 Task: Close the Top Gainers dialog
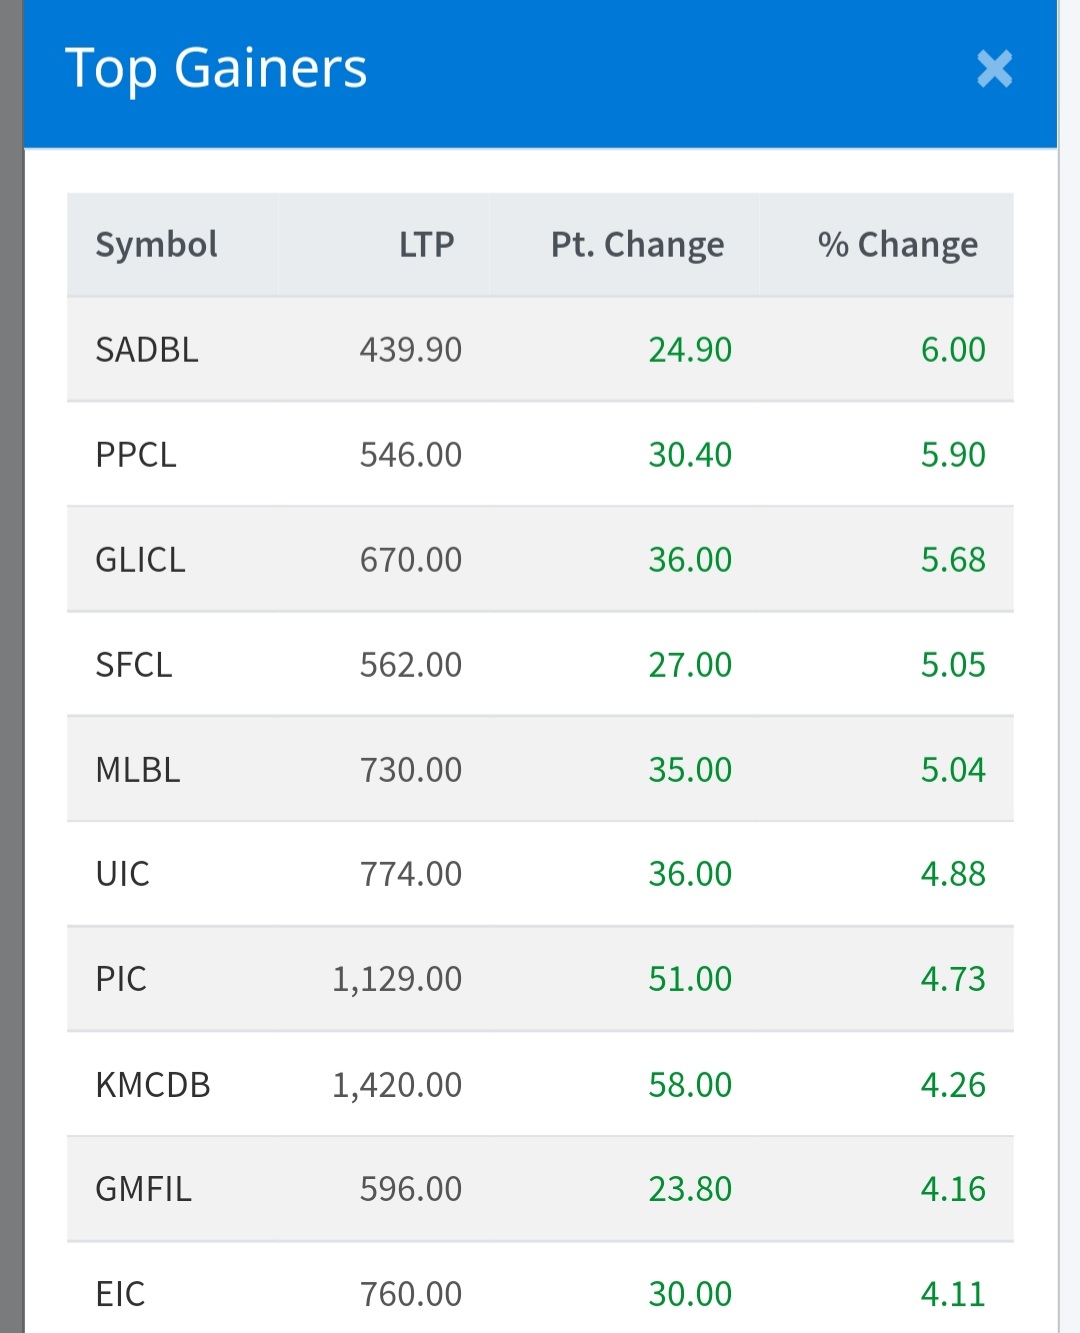(994, 69)
